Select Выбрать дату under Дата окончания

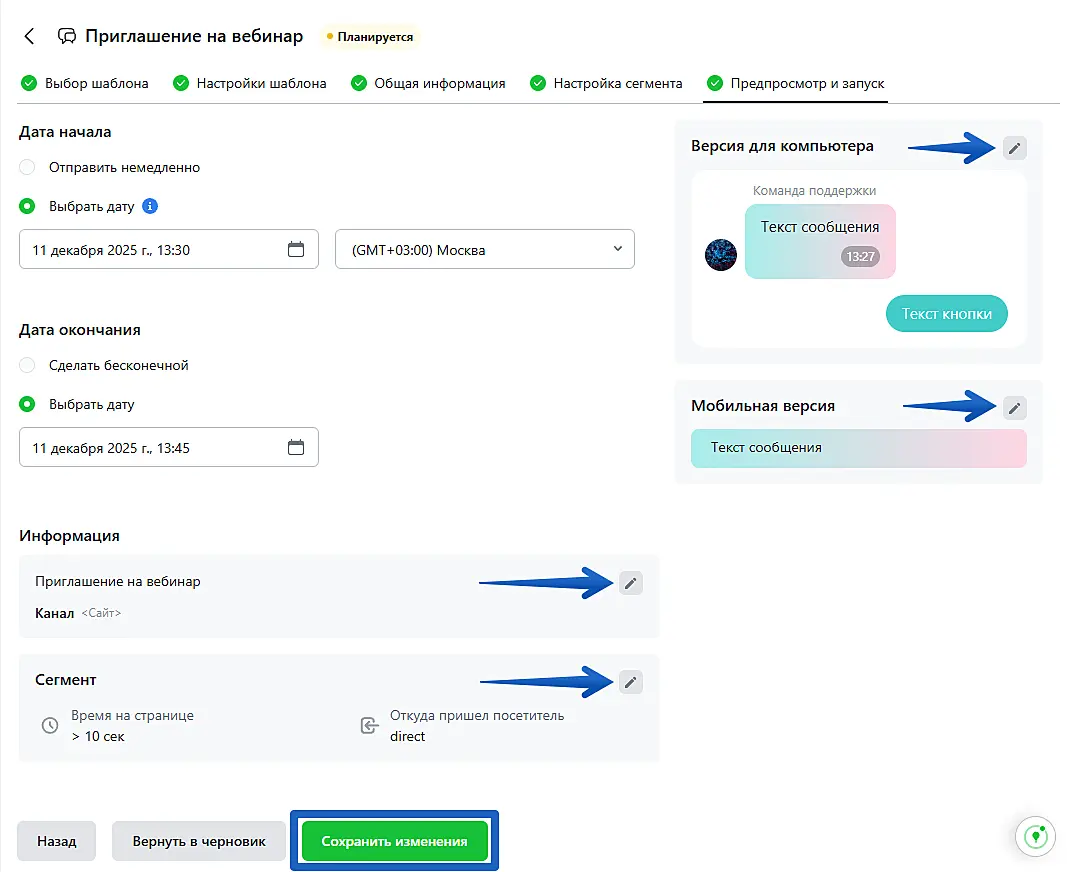(x=28, y=405)
